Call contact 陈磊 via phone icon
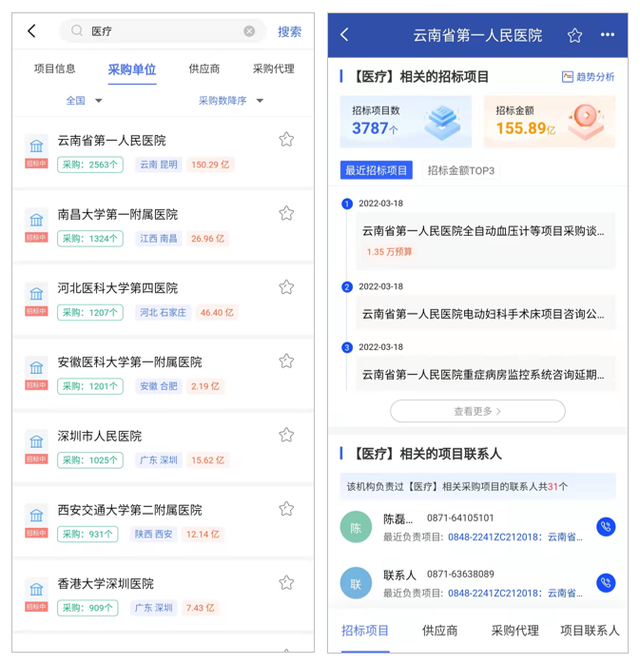This screenshot has height=665, width=640. 606,527
